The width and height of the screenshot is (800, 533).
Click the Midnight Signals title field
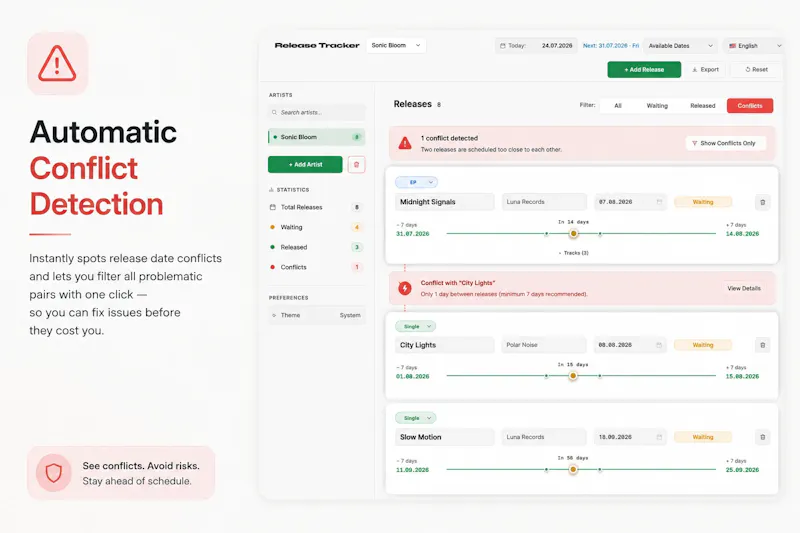(x=445, y=202)
